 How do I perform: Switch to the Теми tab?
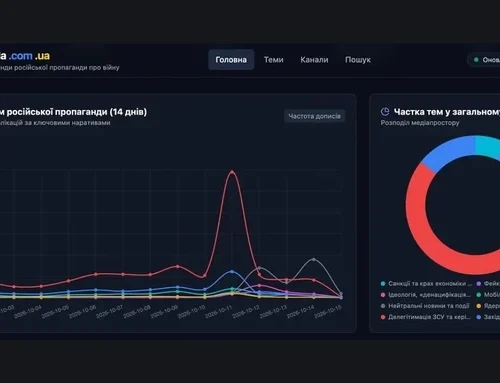(274, 60)
